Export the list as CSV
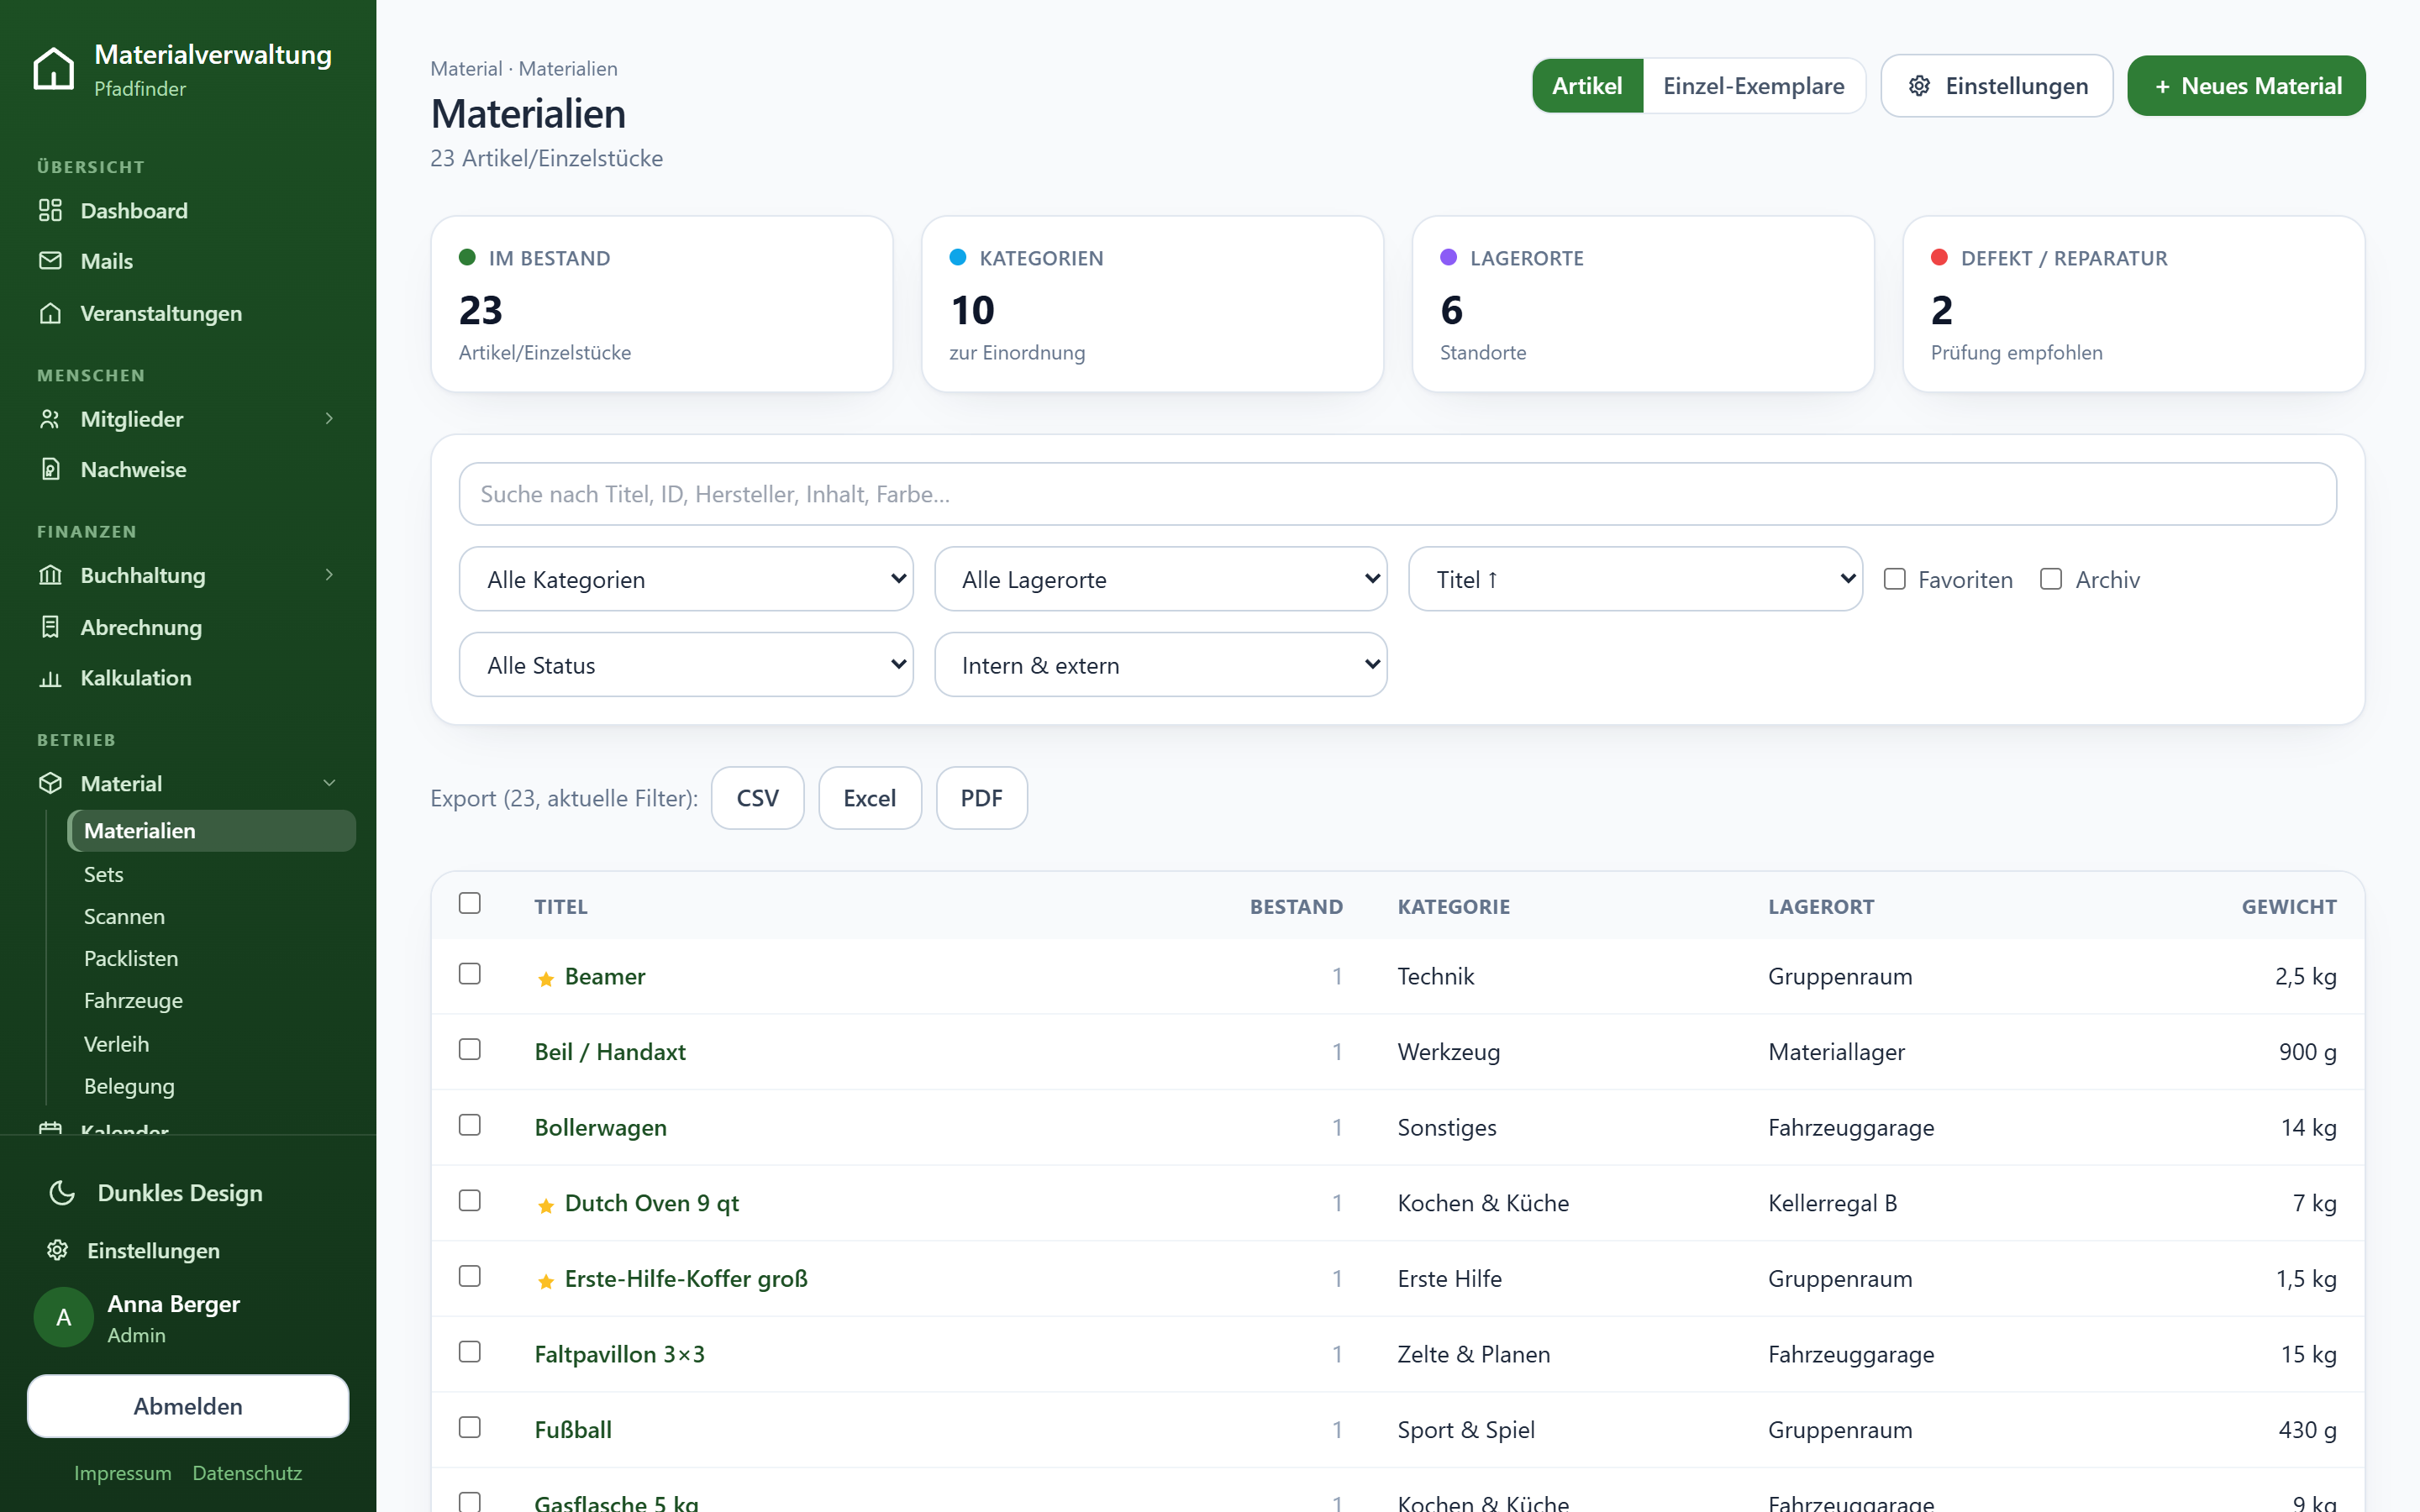 (x=757, y=798)
